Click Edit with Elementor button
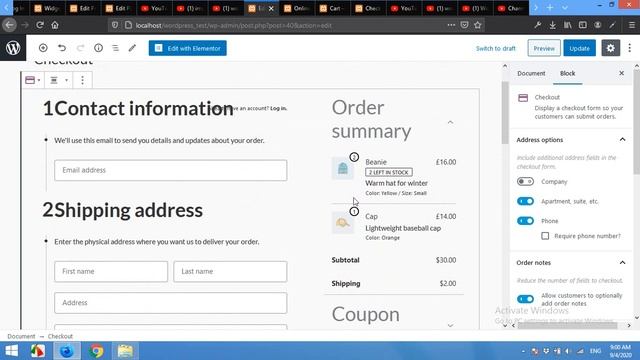 point(187,48)
